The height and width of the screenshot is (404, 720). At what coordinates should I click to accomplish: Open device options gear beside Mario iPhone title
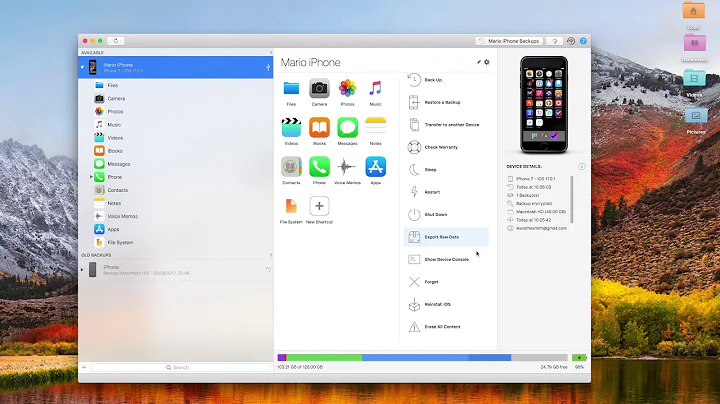(487, 62)
